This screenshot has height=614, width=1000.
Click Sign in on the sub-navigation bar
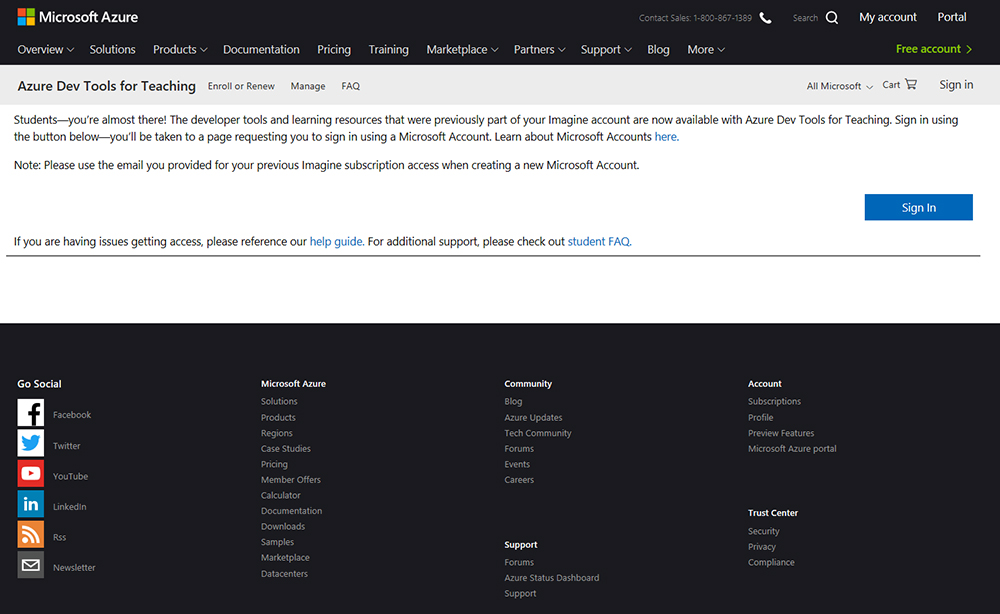coord(956,85)
